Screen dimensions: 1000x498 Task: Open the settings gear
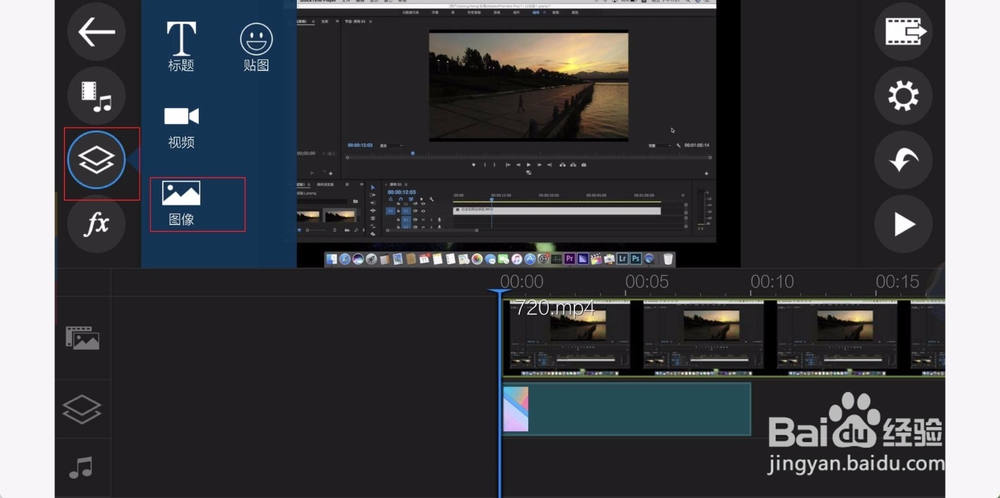coord(902,96)
